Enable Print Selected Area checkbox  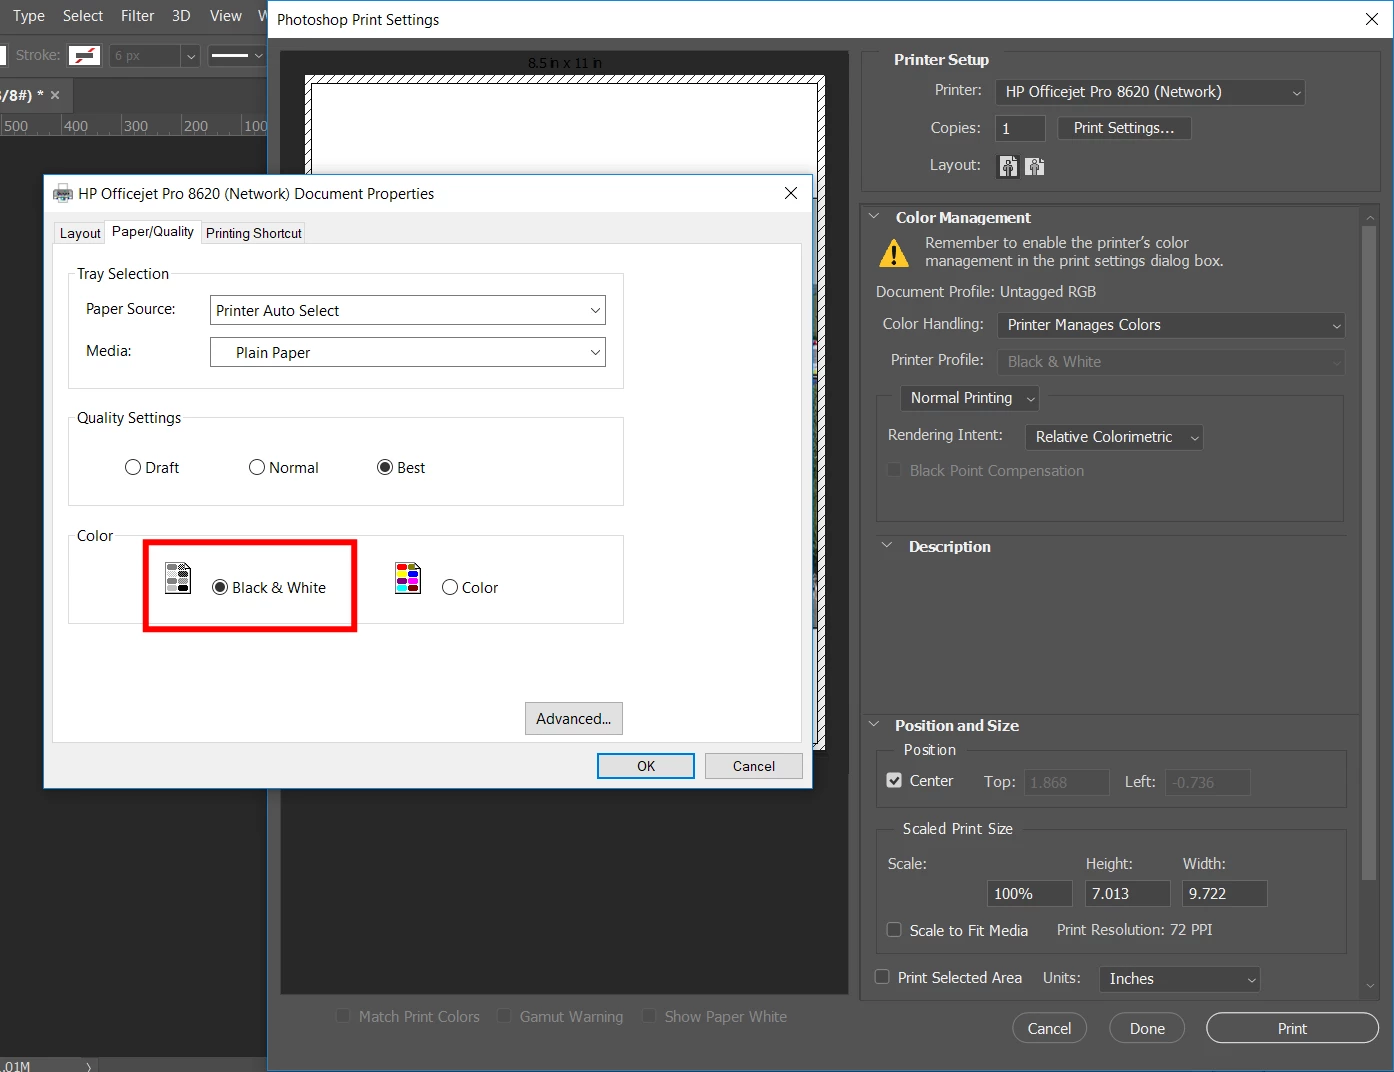(x=882, y=977)
